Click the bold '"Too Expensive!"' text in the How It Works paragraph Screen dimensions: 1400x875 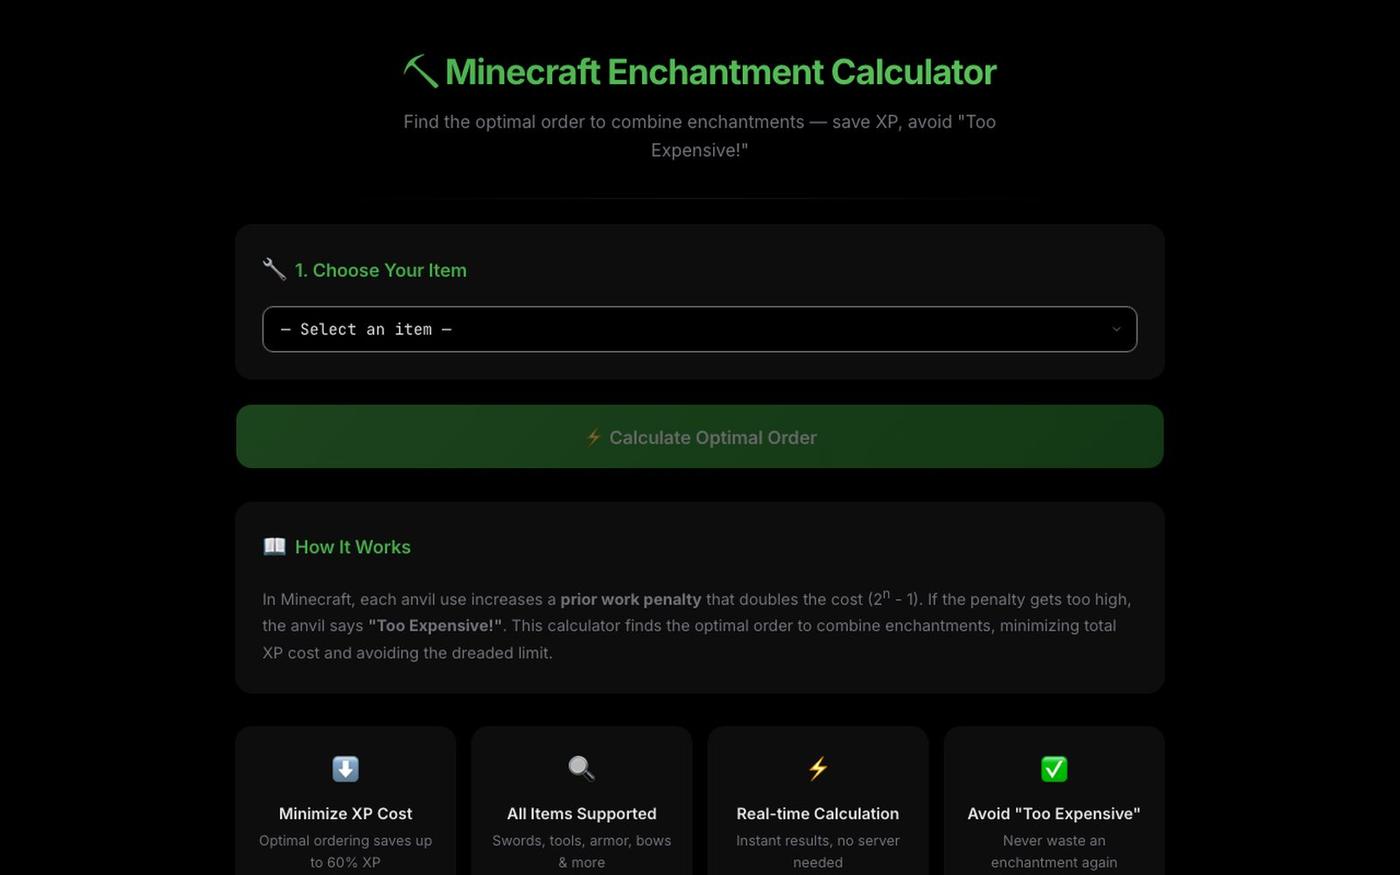click(435, 625)
